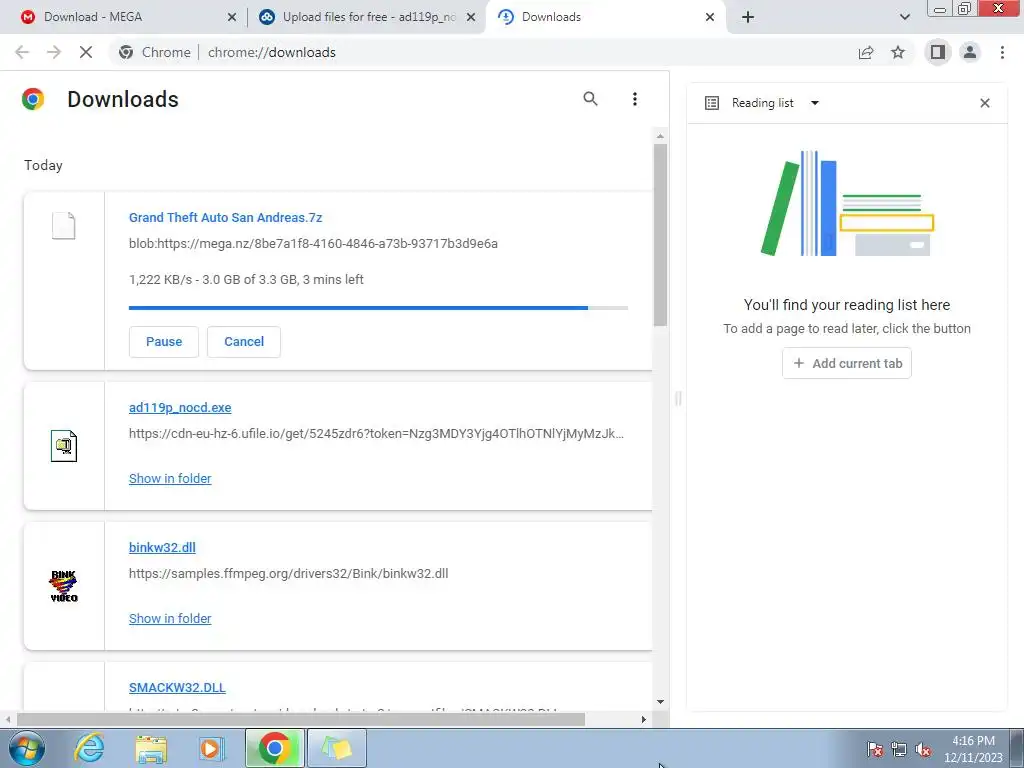Open the folder window taskbar button
Image resolution: width=1024 pixels, height=768 pixels.
tap(337, 748)
